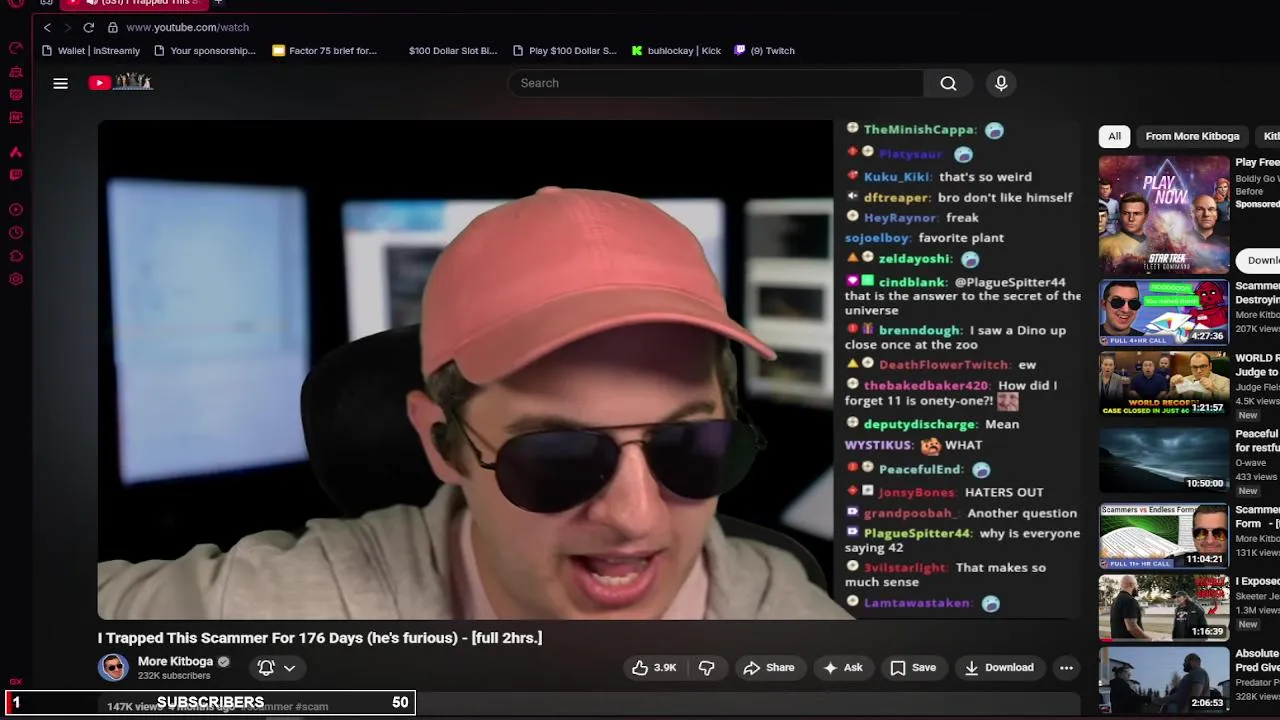Focus the YouTube Search input field
This screenshot has height=720, width=1280.
click(x=715, y=83)
